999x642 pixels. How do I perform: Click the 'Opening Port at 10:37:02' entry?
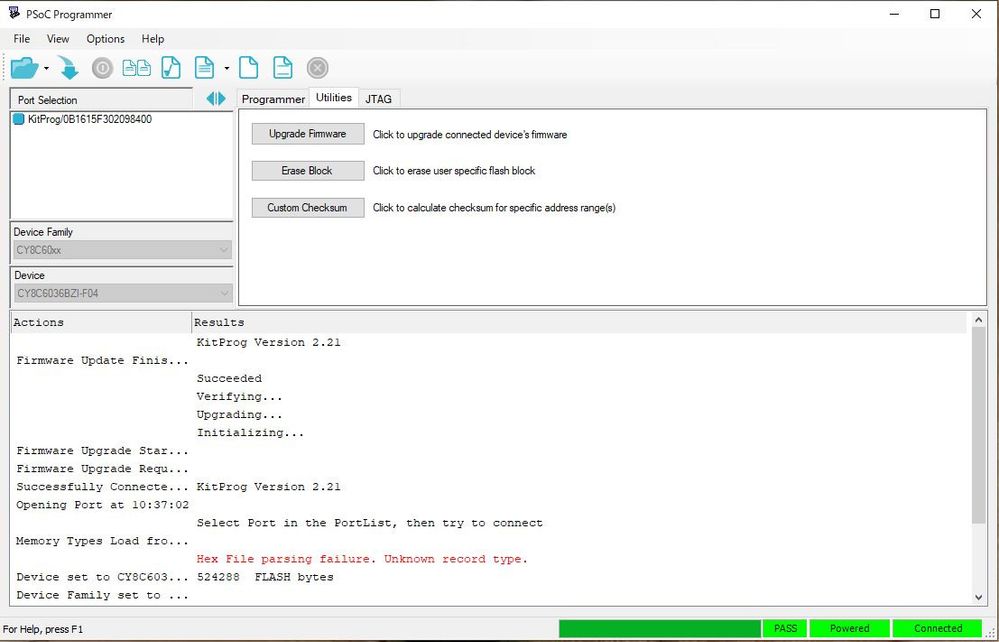point(103,505)
